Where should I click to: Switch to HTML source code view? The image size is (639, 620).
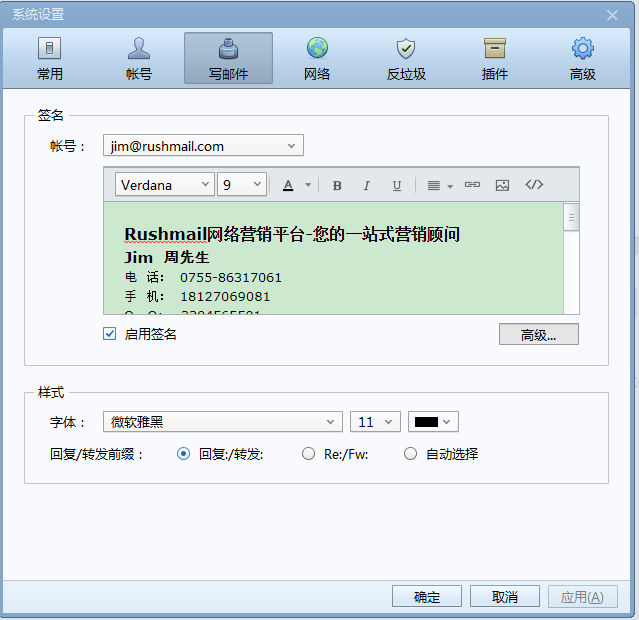(534, 185)
